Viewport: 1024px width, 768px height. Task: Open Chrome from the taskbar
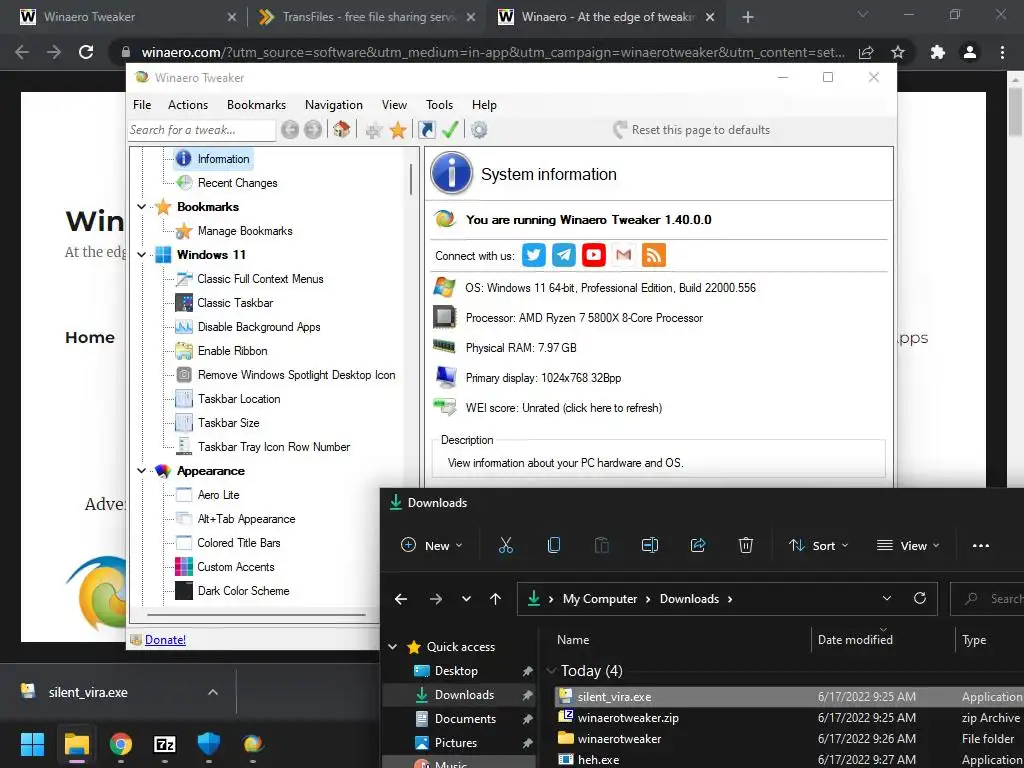[x=121, y=744]
